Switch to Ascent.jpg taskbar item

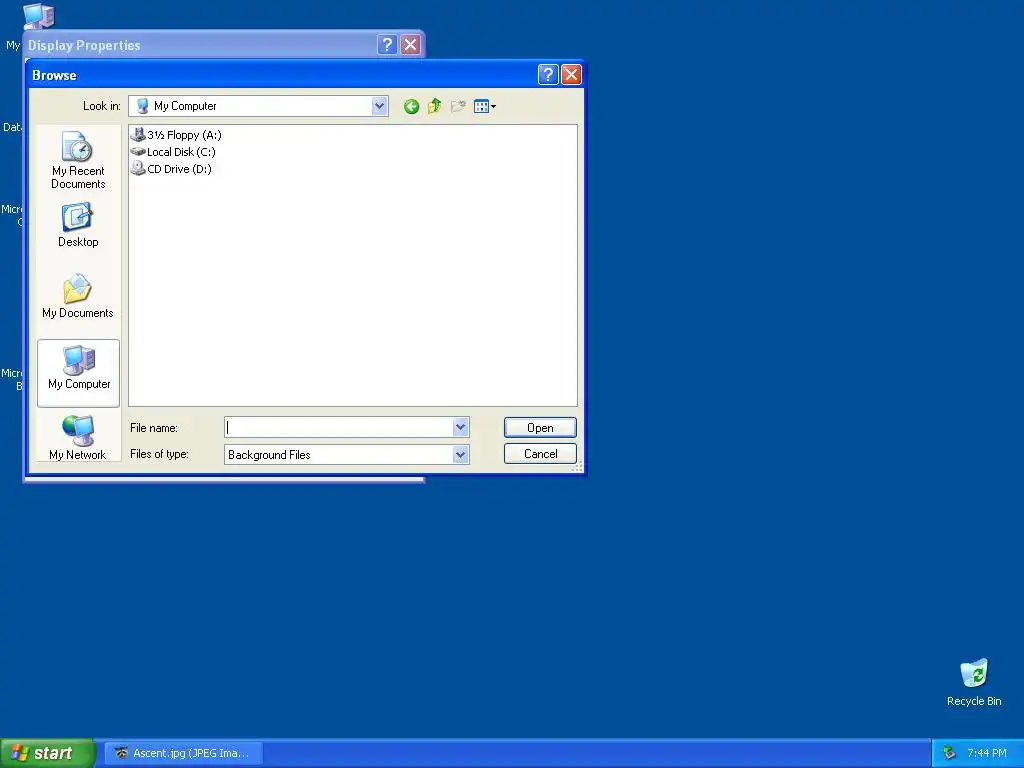pos(184,753)
